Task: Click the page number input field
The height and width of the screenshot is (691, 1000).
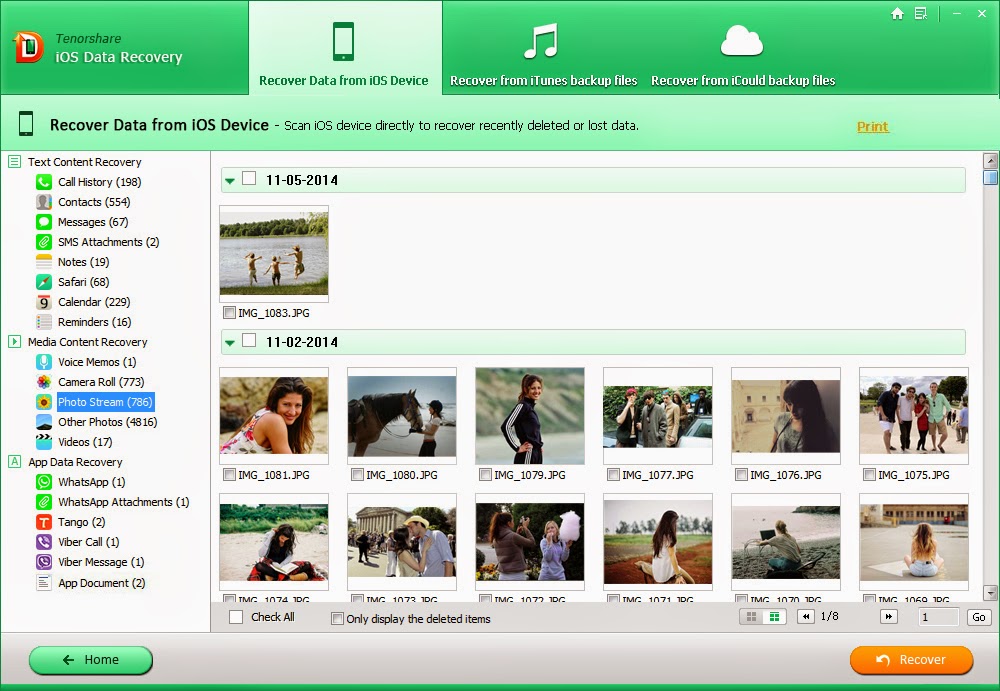Action: [939, 617]
